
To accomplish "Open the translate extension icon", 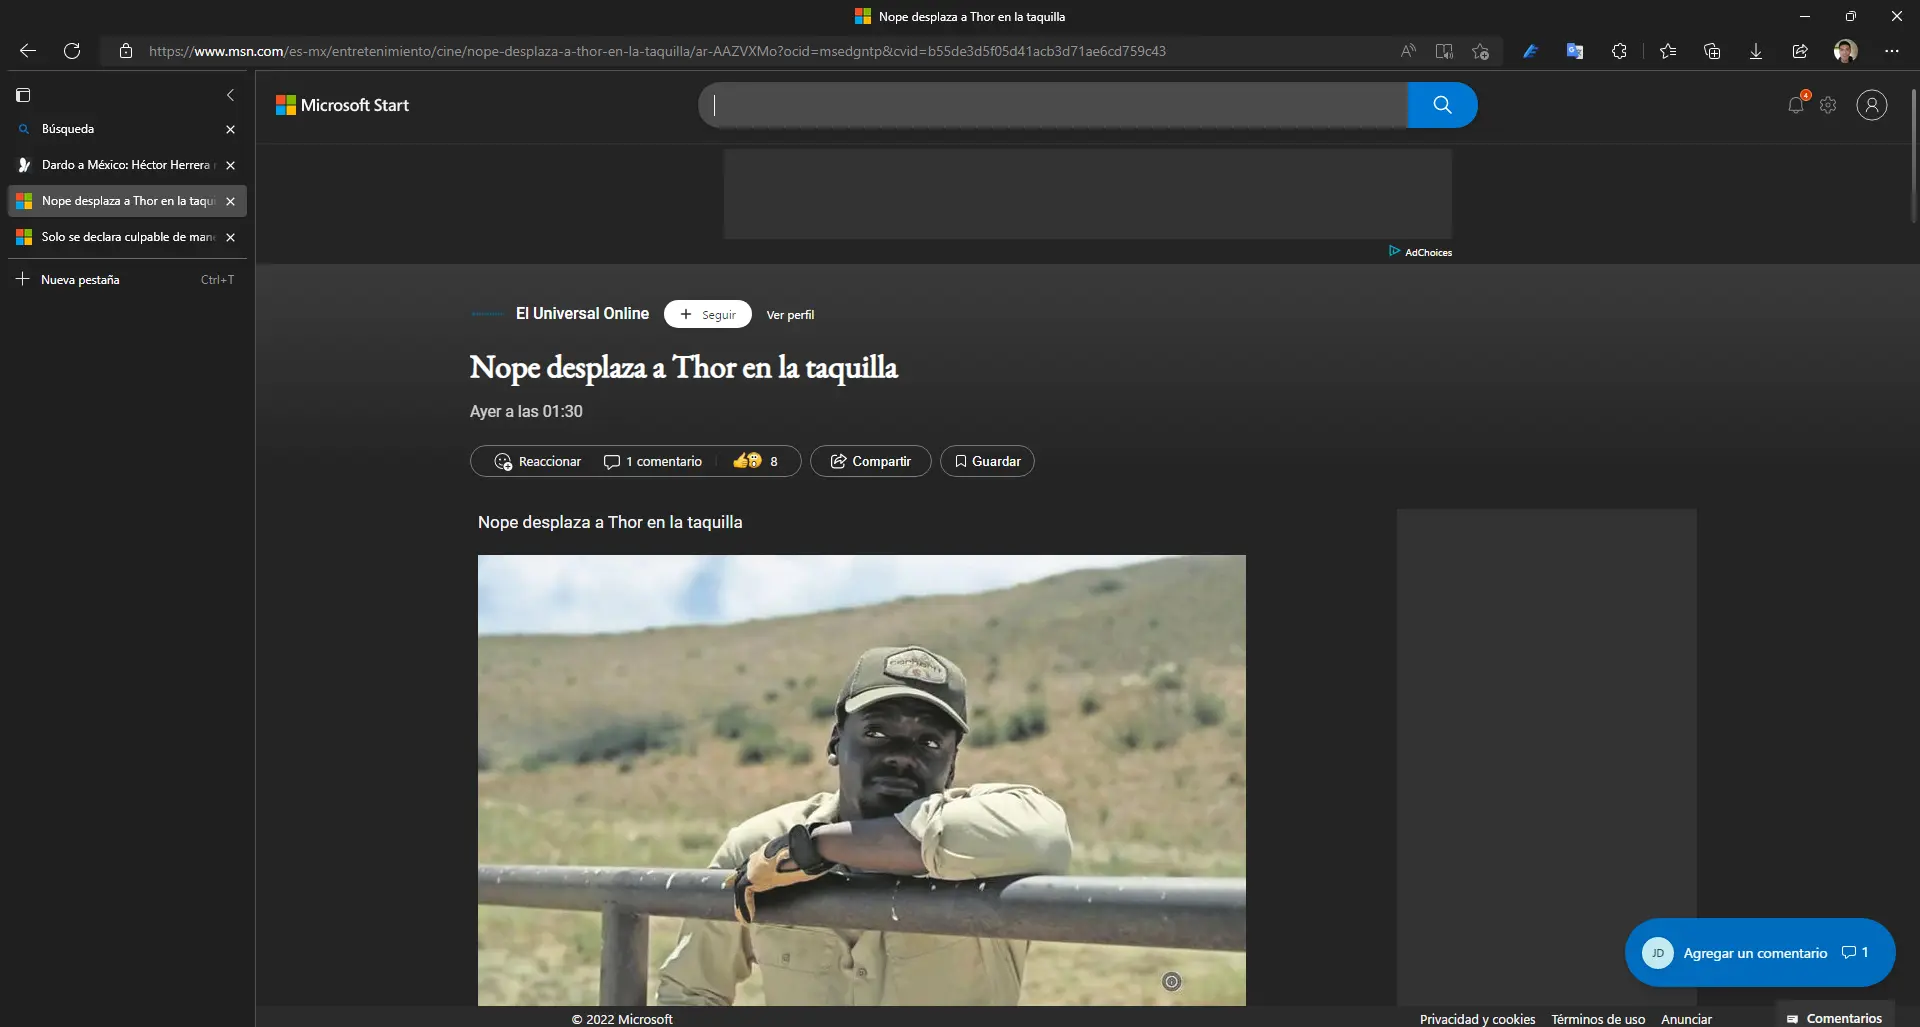I will (x=1575, y=51).
